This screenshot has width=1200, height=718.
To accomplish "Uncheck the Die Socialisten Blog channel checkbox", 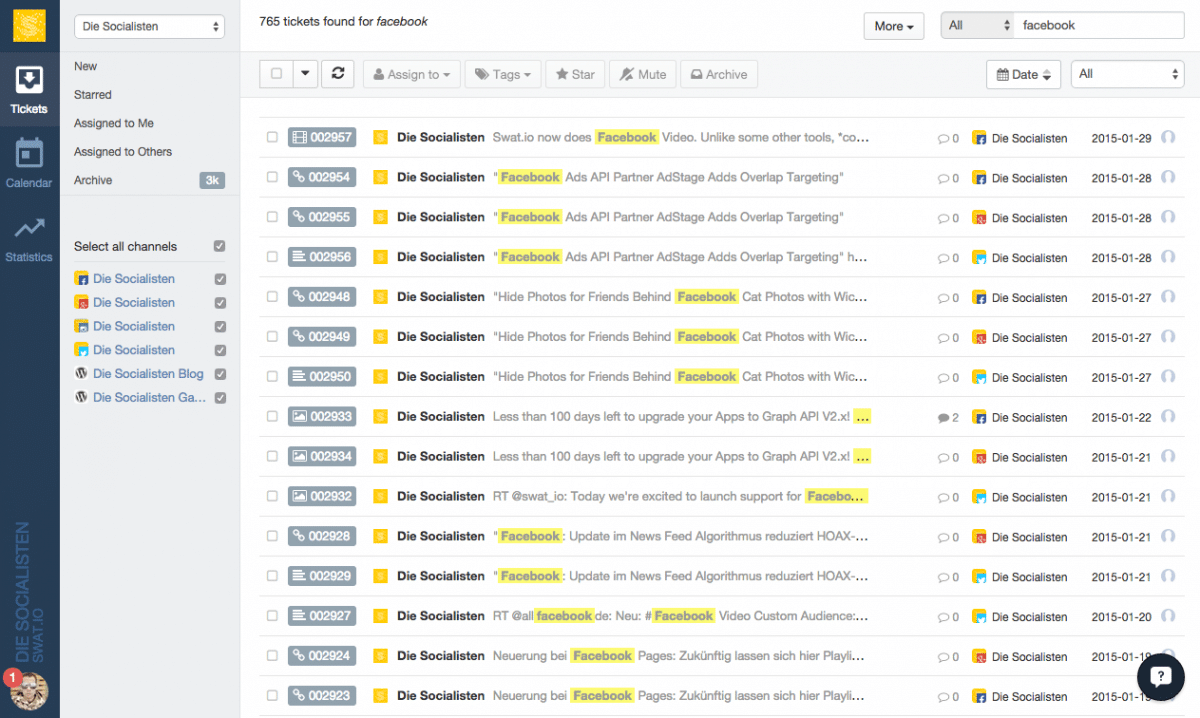I will click(x=220, y=375).
